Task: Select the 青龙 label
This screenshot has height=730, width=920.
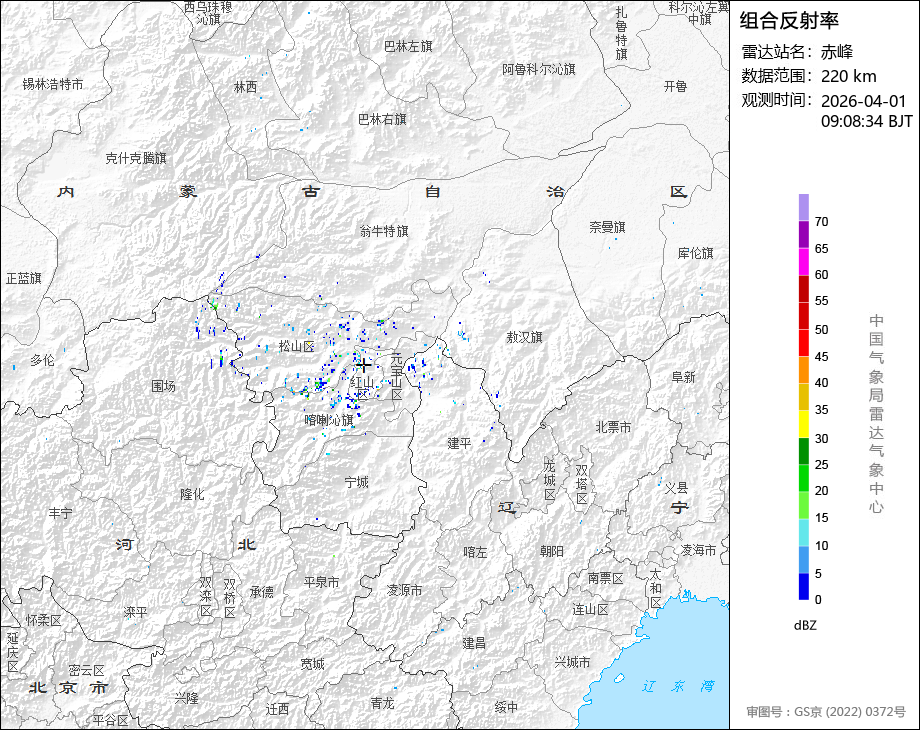Action: click(382, 702)
